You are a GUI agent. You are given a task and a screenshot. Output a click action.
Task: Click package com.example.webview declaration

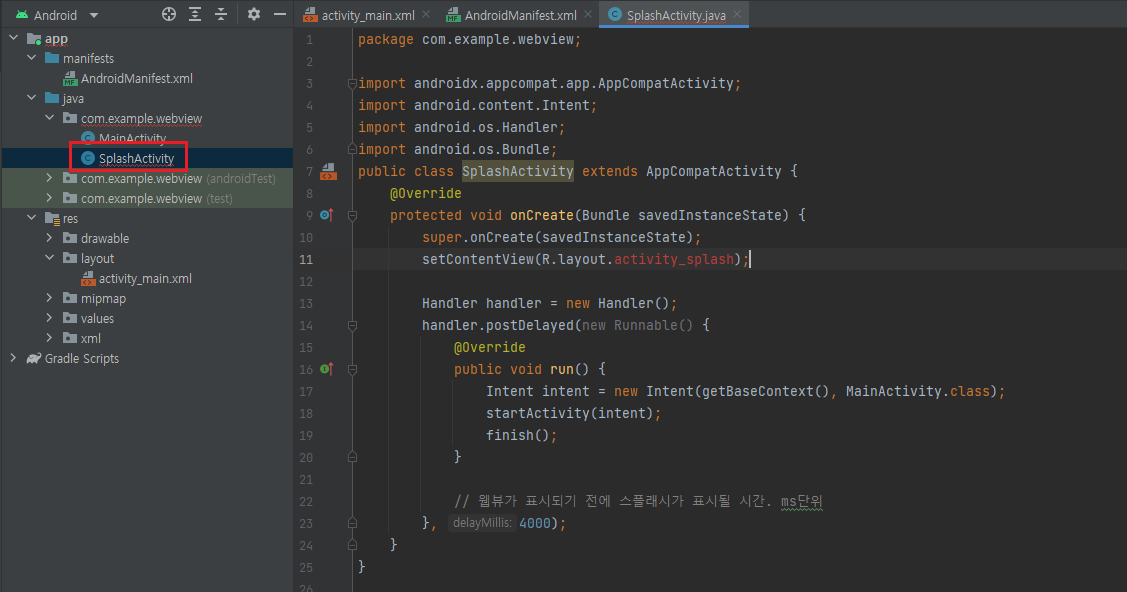point(469,40)
